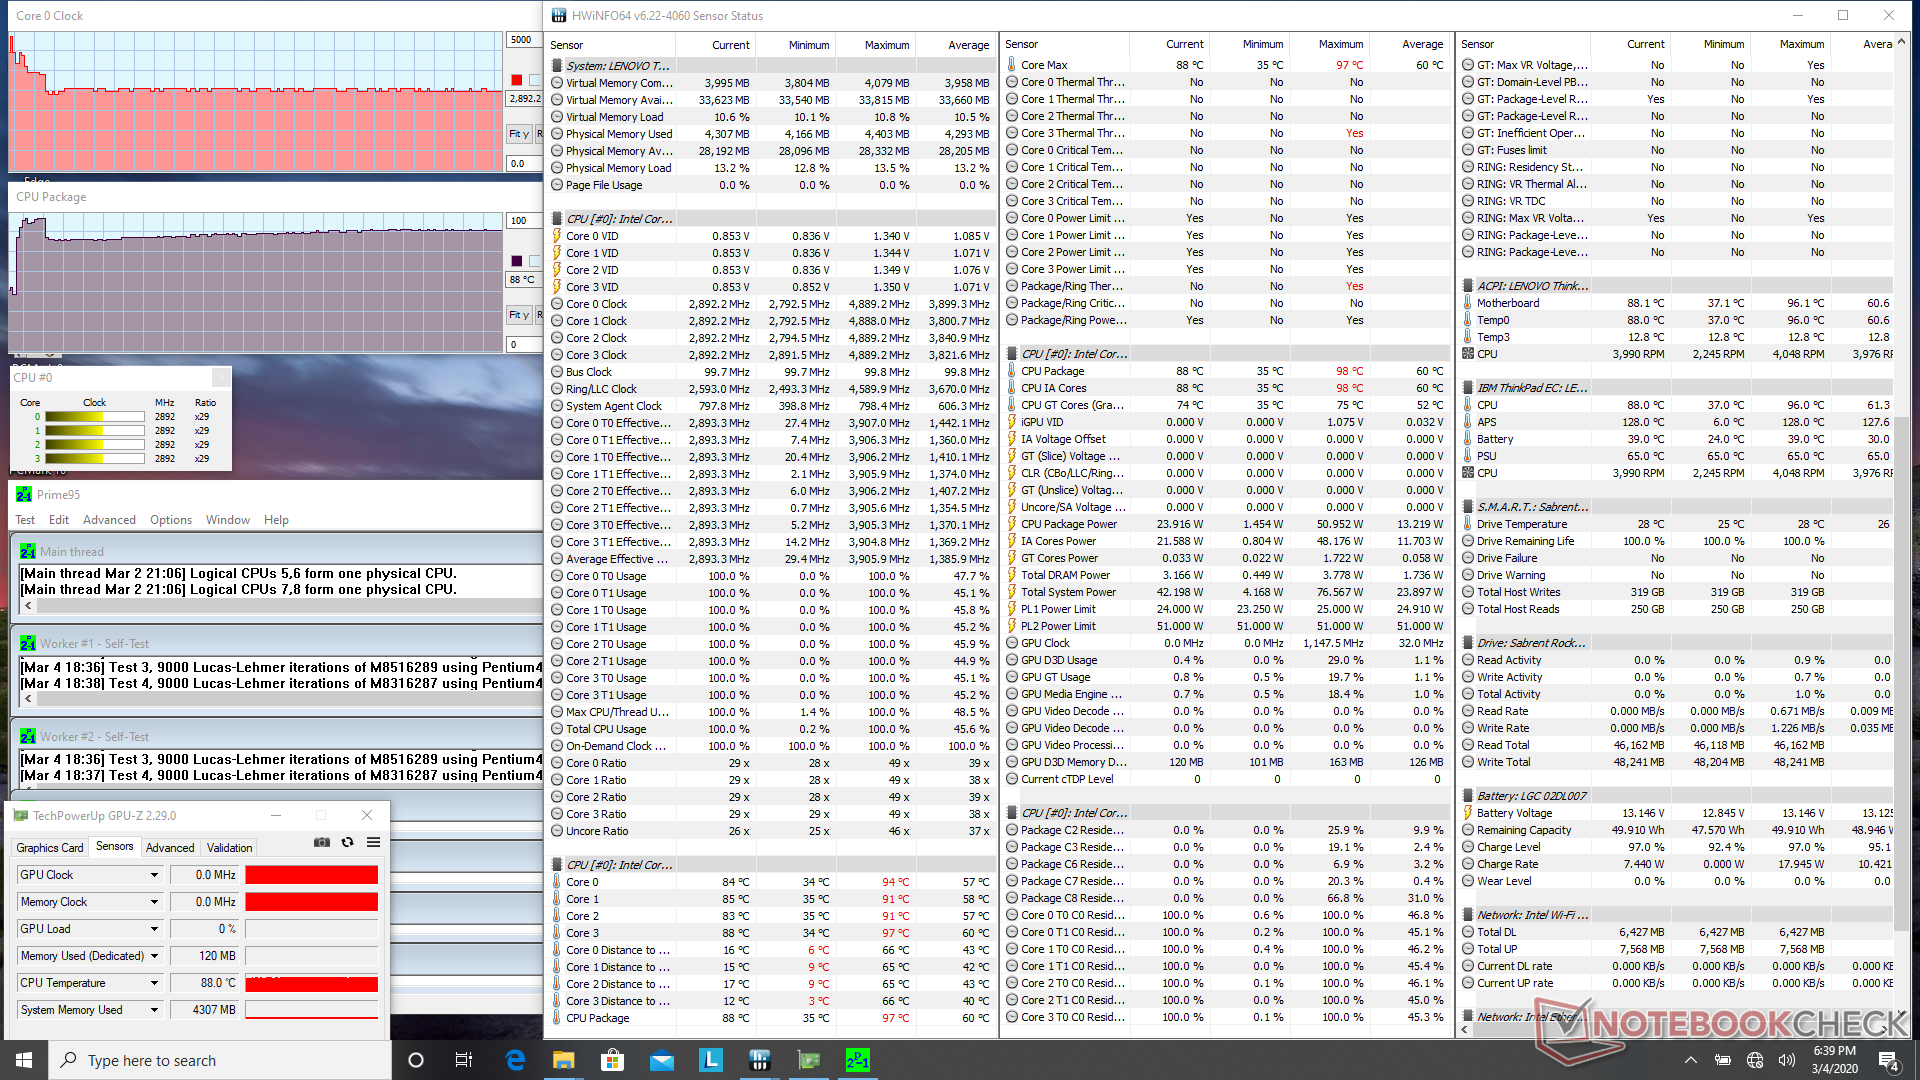Open HWiNFO from the taskbar
Viewport: 1920px width, 1080px height.
pos(759,1060)
